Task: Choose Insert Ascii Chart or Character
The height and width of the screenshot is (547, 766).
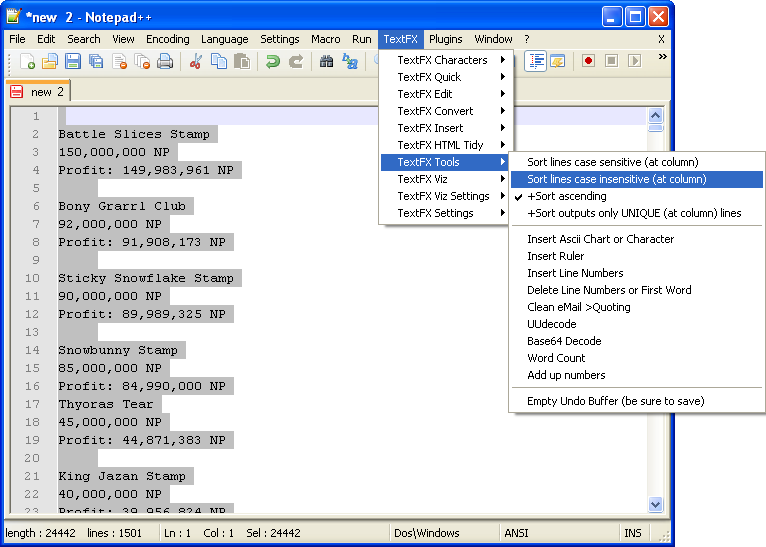Action: (x=637, y=239)
